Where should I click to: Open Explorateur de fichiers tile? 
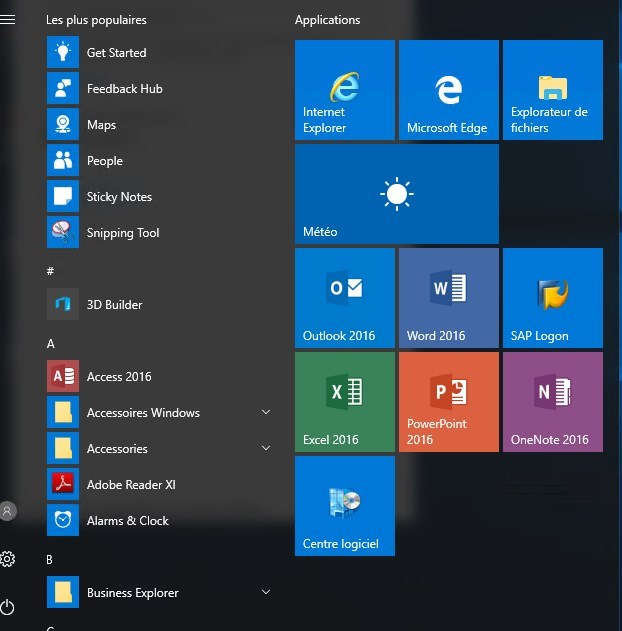click(x=553, y=90)
